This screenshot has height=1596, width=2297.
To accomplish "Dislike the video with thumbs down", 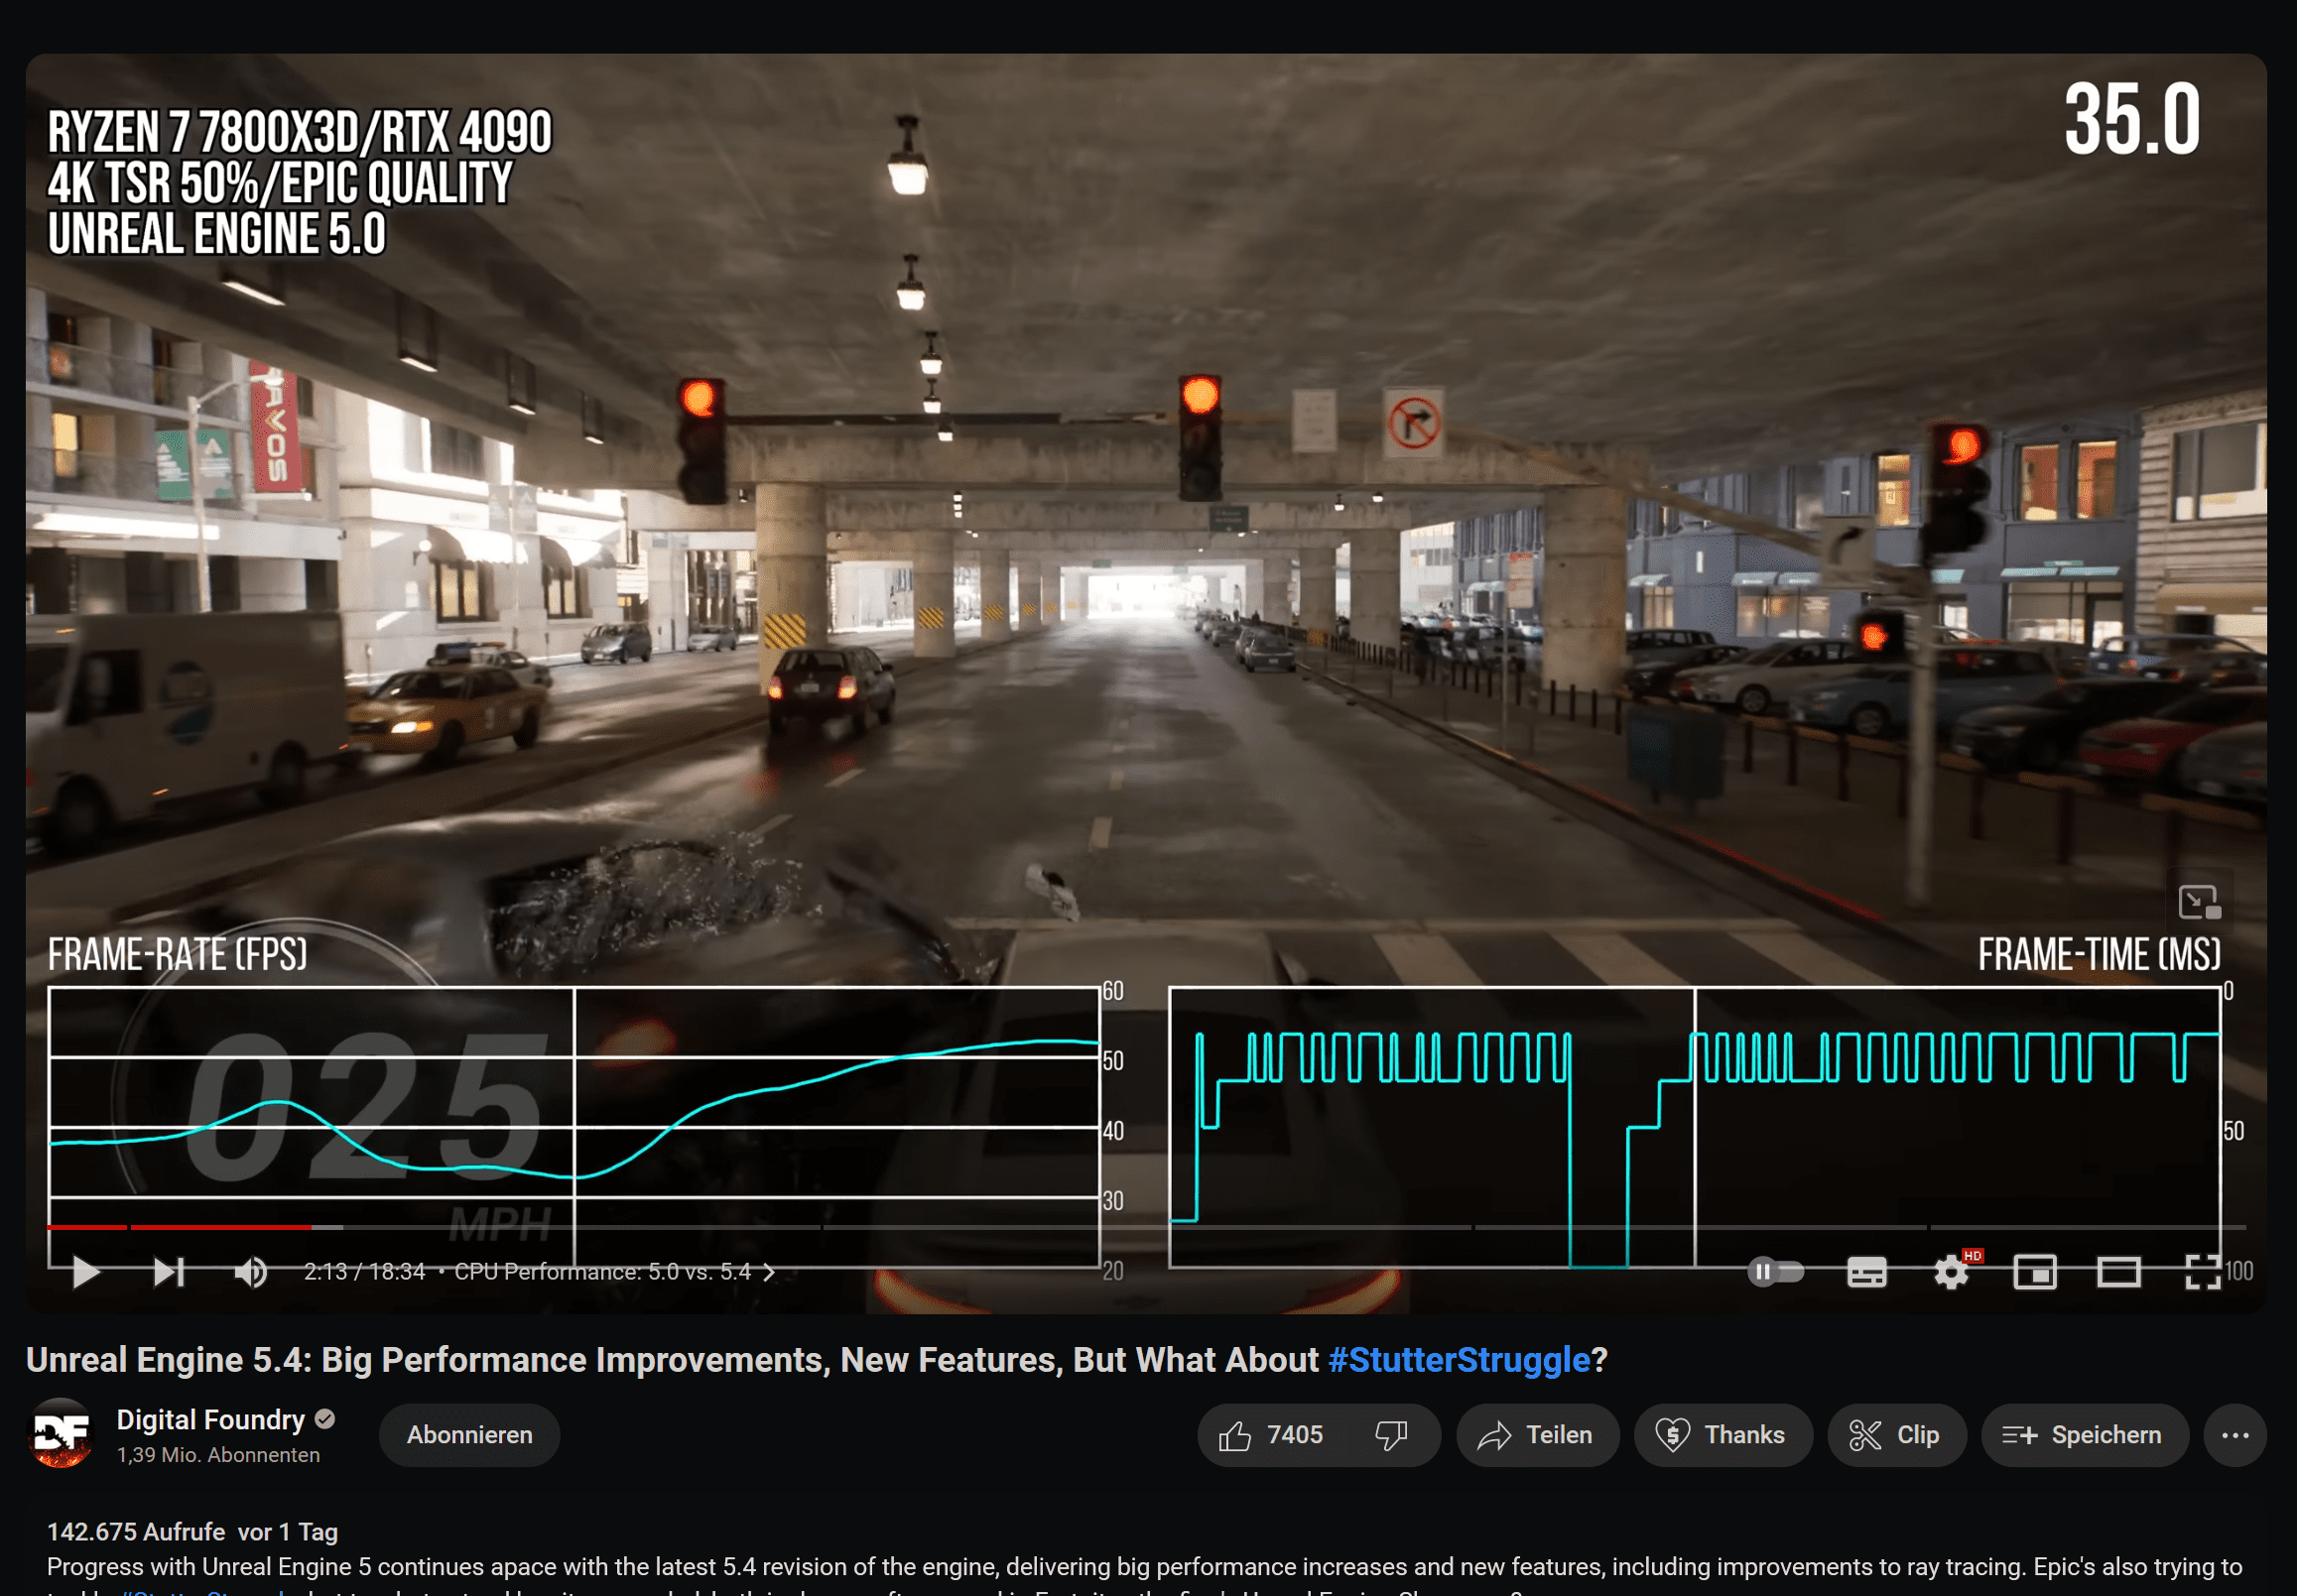I will [1391, 1435].
